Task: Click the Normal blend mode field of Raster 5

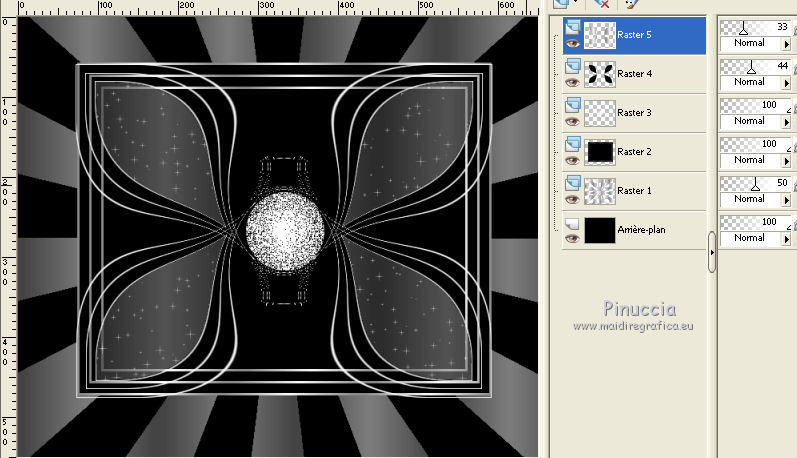Action: (751, 43)
